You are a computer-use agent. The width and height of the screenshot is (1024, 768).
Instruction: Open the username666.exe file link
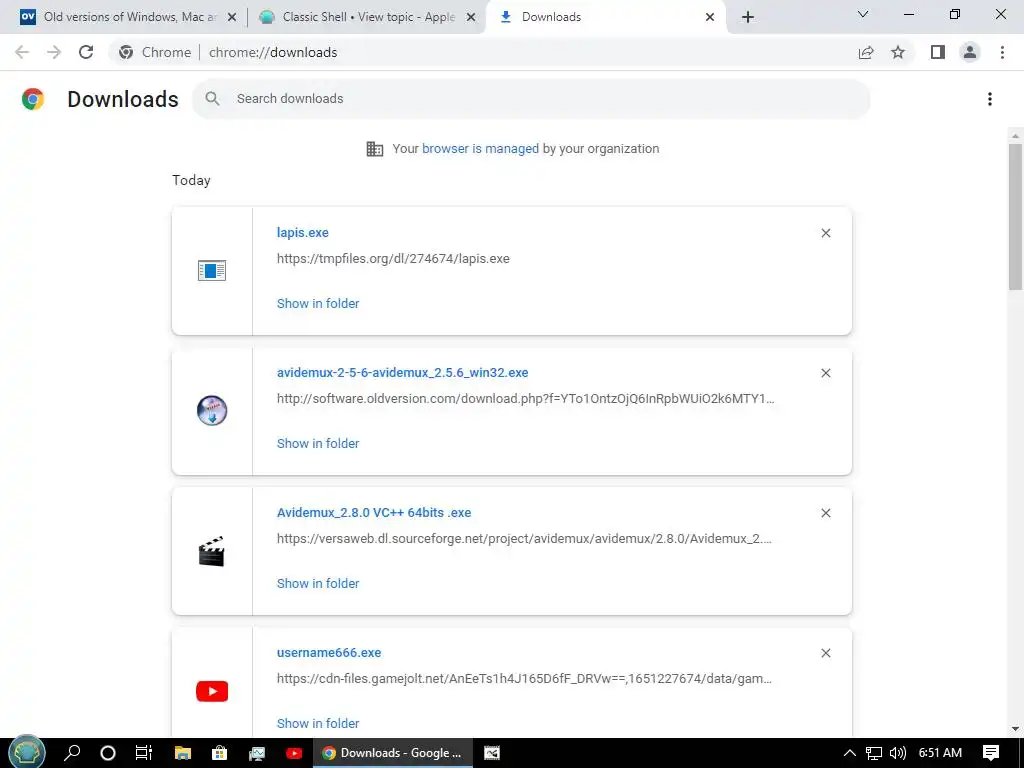click(328, 652)
